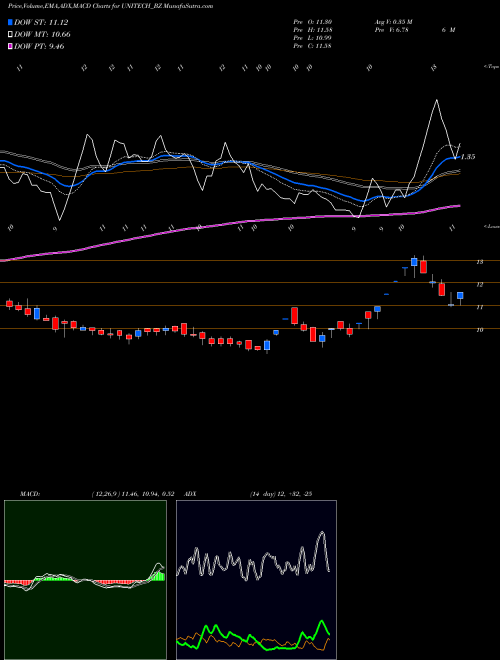Click the 'Pre H: 11.38' value
Screen dimensions: 500x660
[x=313, y=30]
